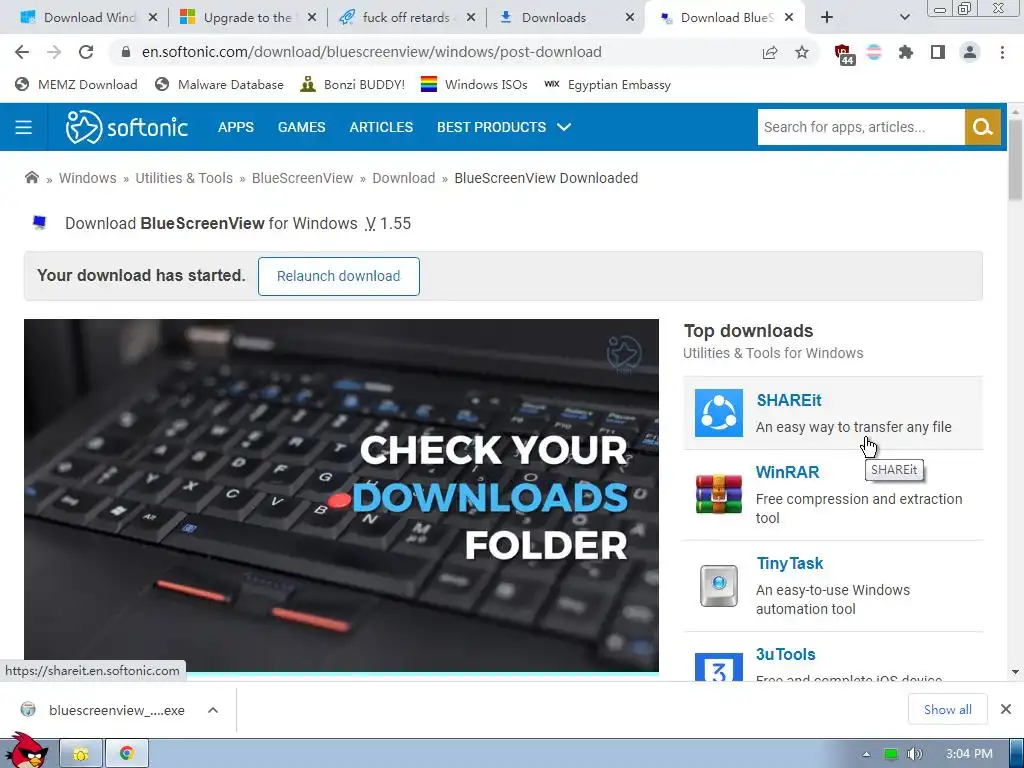The height and width of the screenshot is (768, 1024).
Task: Click the page vertical scrollbar thumb
Action: (x=1015, y=160)
